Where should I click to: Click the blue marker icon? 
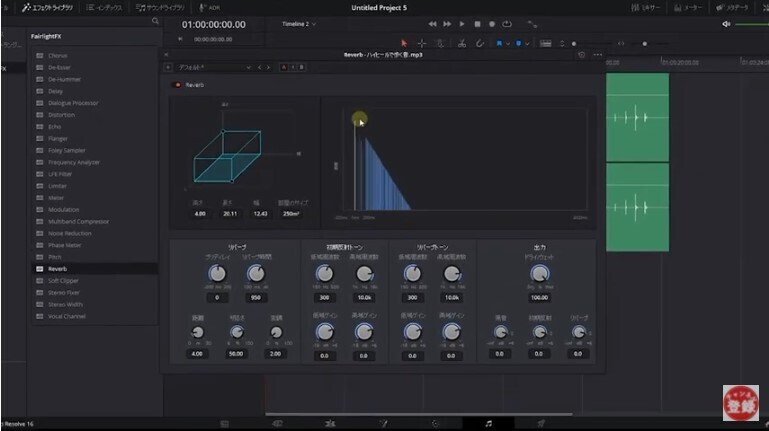coord(518,44)
